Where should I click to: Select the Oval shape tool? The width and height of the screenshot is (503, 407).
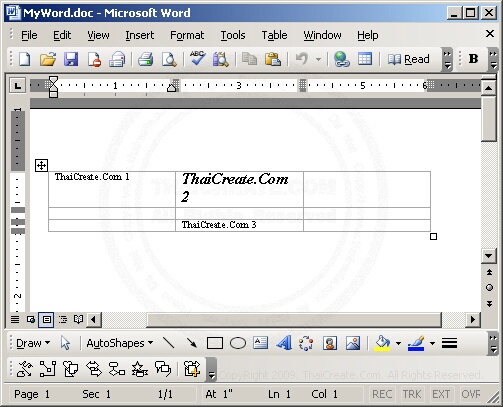[x=238, y=343]
